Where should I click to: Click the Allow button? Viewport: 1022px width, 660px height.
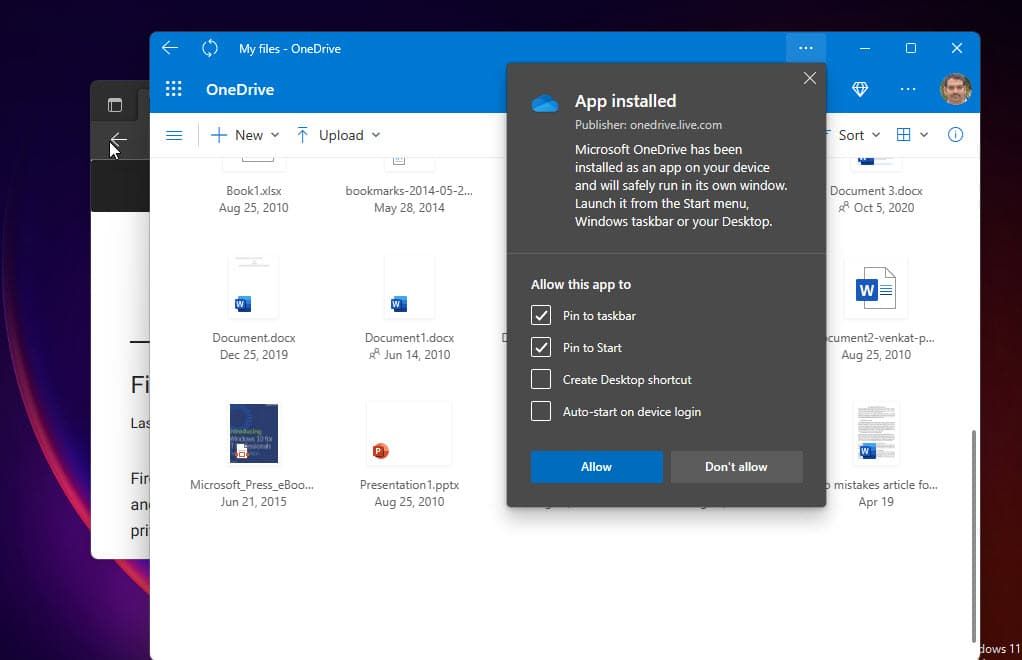coord(596,466)
